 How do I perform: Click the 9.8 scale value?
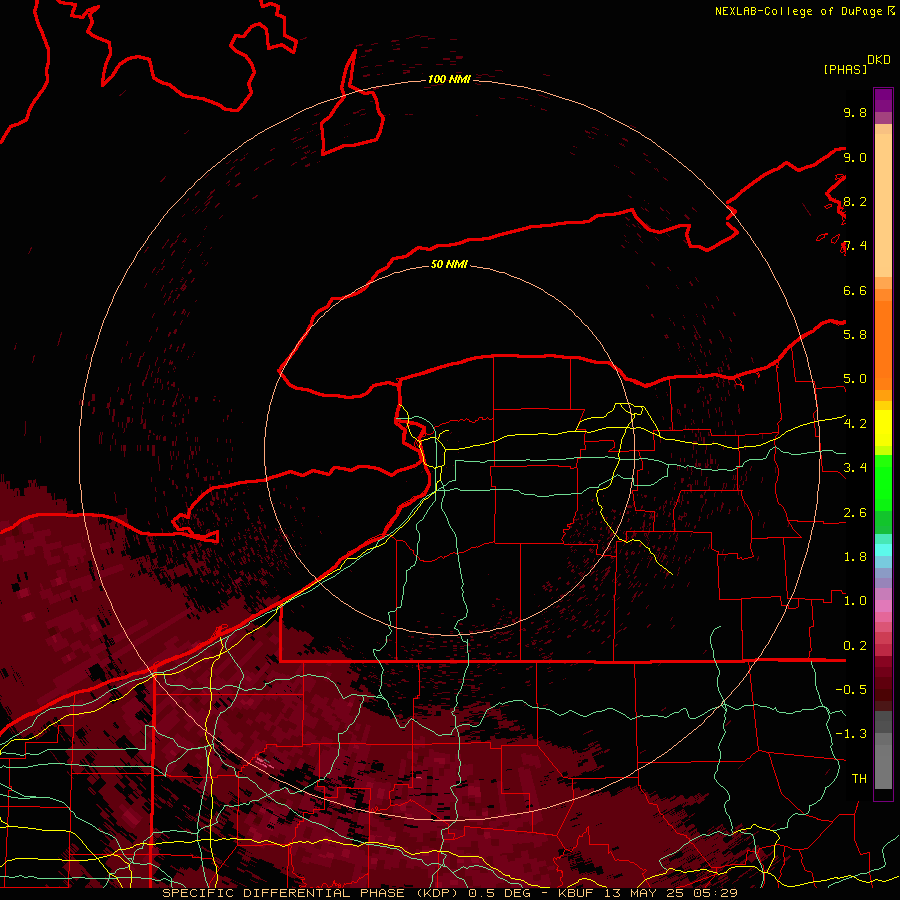(855, 112)
